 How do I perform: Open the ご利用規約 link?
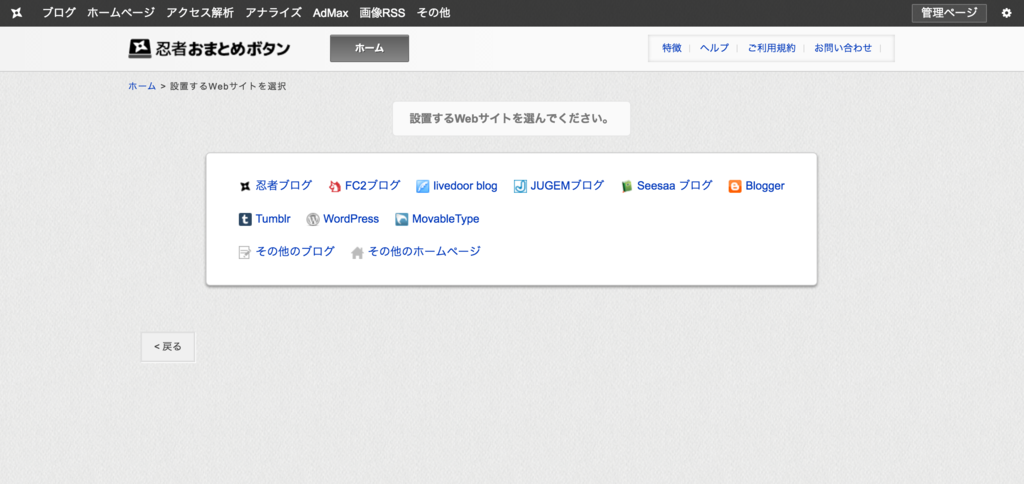coord(771,48)
